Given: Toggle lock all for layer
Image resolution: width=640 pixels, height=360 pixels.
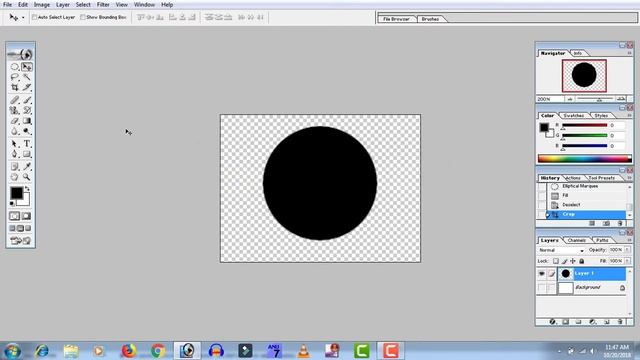Looking at the screenshot, I should click(x=582, y=261).
